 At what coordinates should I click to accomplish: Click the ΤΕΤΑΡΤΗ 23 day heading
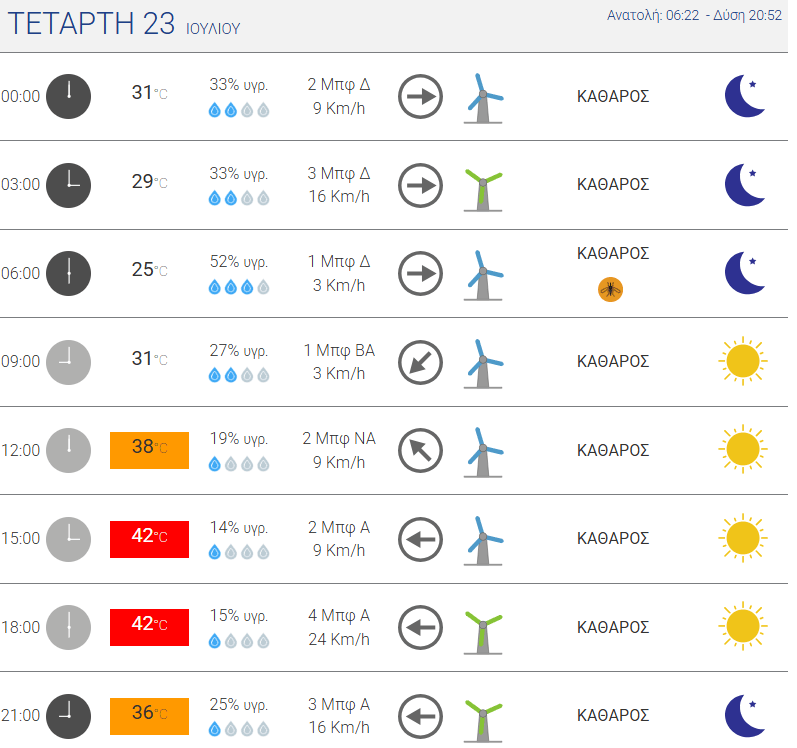(91, 23)
